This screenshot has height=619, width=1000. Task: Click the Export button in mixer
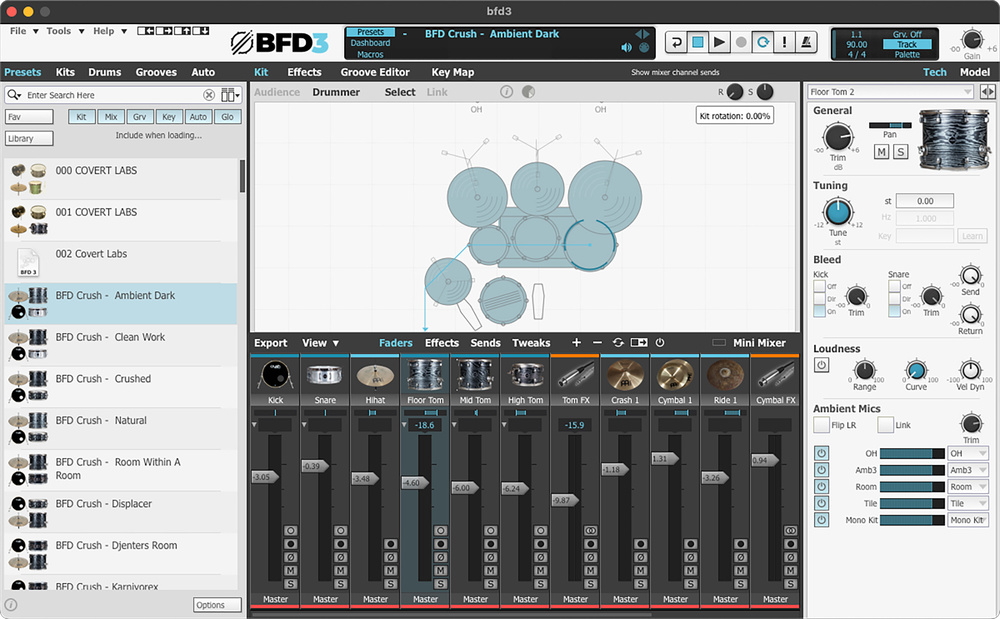pos(271,343)
